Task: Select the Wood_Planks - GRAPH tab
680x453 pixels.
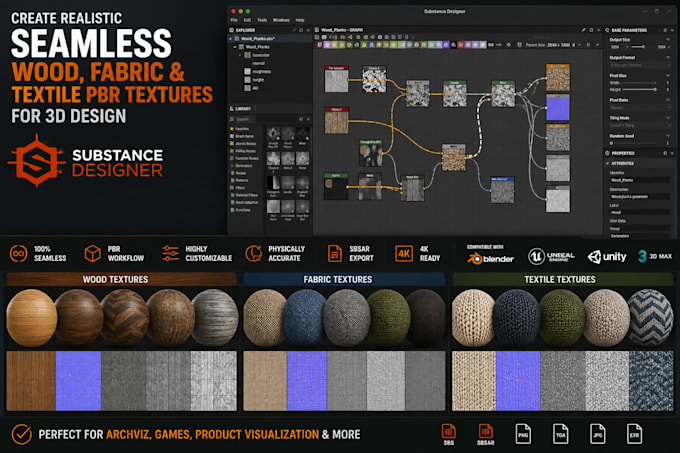Action: pos(341,30)
